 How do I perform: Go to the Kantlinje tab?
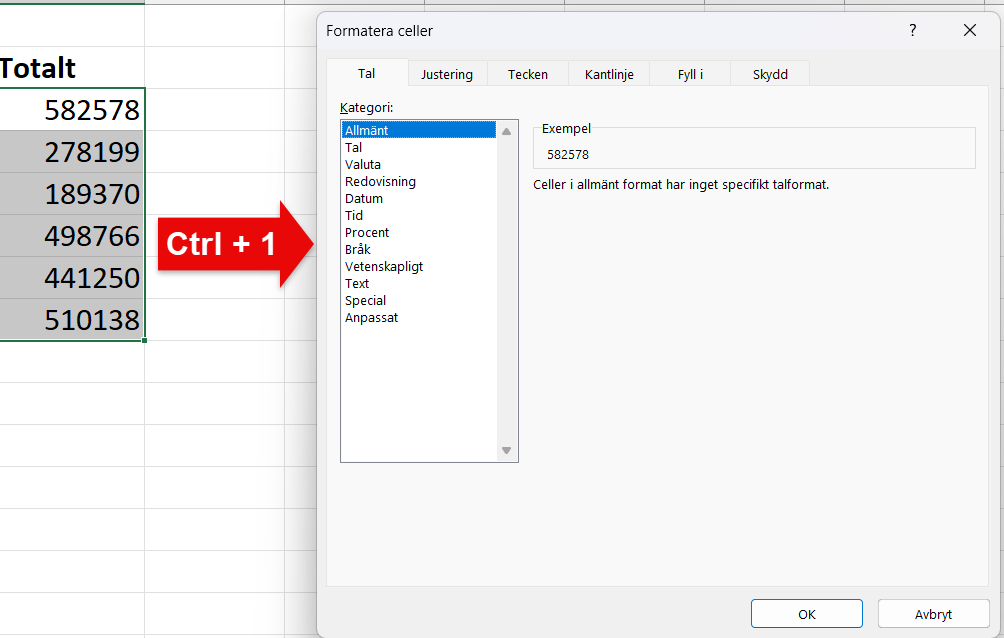click(609, 75)
